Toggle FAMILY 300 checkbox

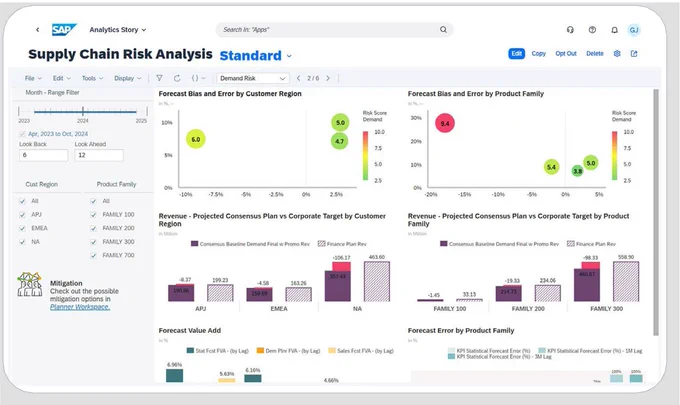(x=93, y=242)
